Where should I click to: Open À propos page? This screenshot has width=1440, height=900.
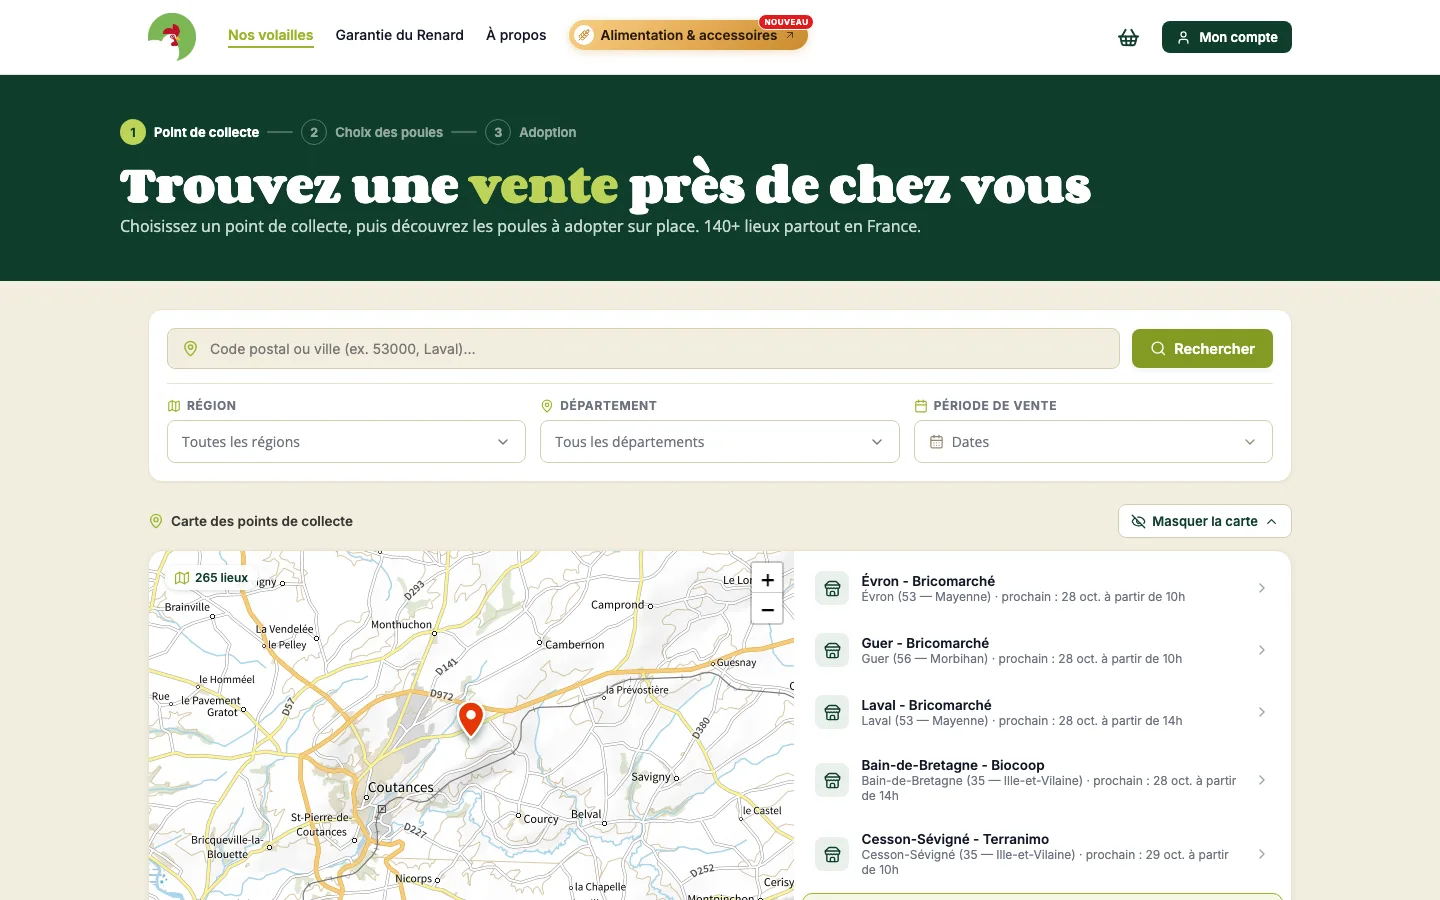tap(516, 35)
